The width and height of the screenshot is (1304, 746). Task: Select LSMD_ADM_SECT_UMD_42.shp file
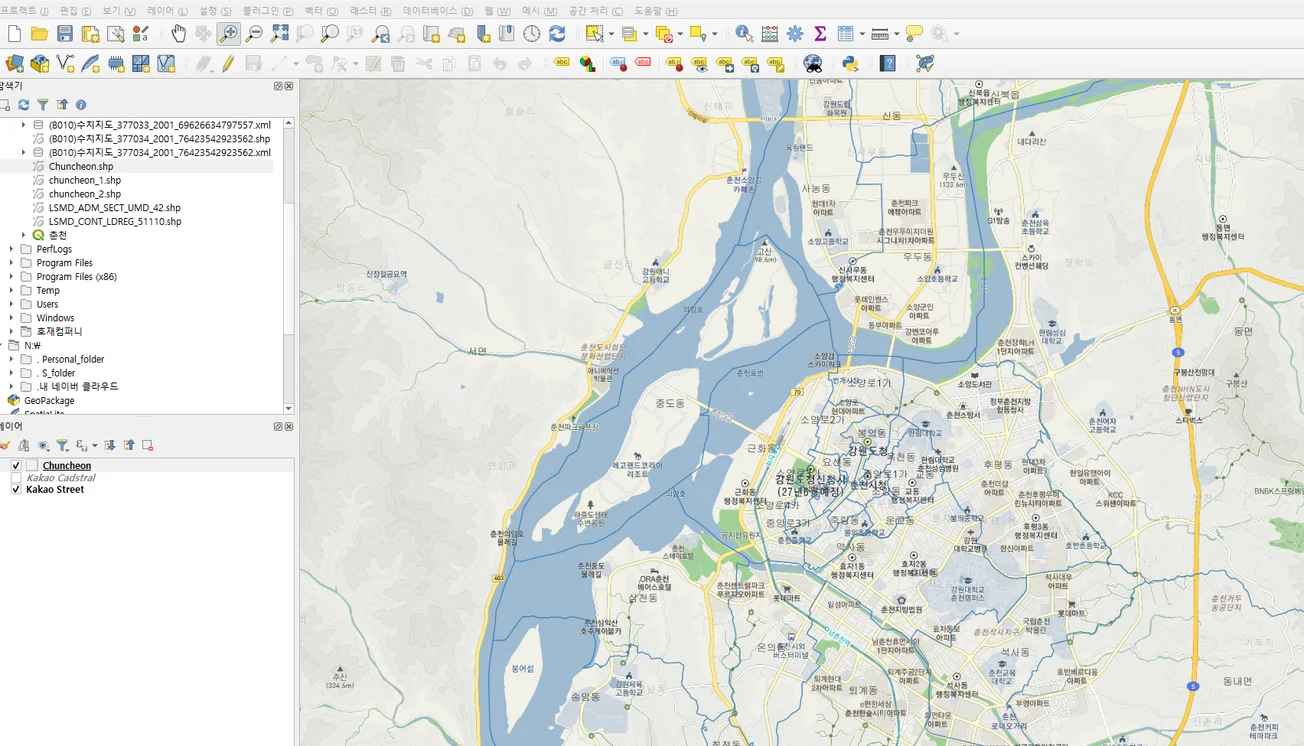[115, 208]
